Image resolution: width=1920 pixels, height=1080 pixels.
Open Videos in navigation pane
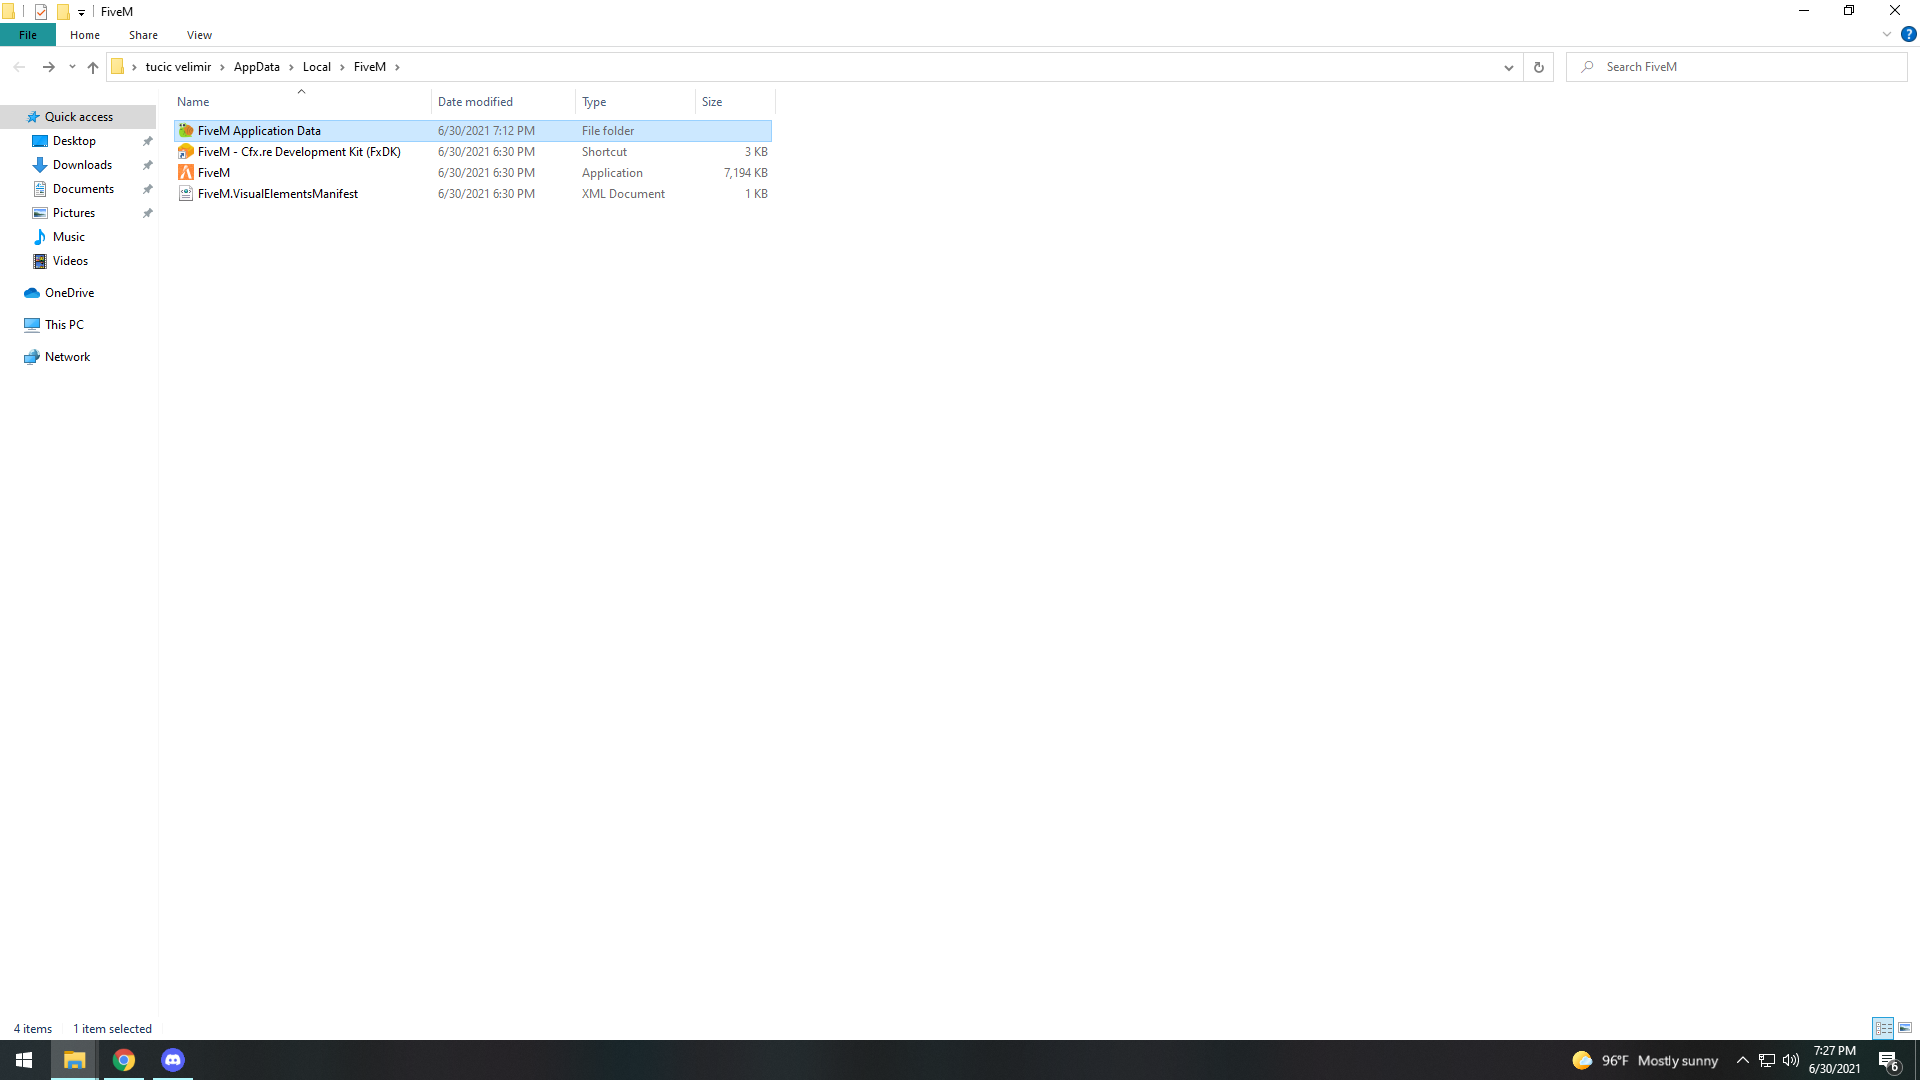pyautogui.click(x=70, y=261)
